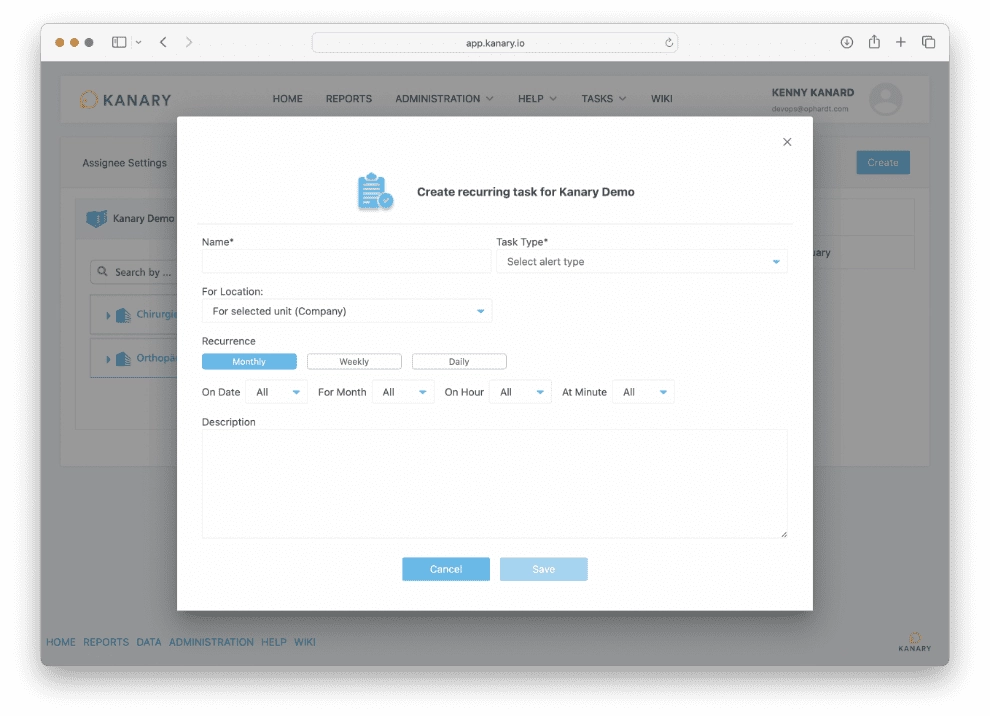
Task: Open the WIKI menu item
Action: click(x=662, y=98)
